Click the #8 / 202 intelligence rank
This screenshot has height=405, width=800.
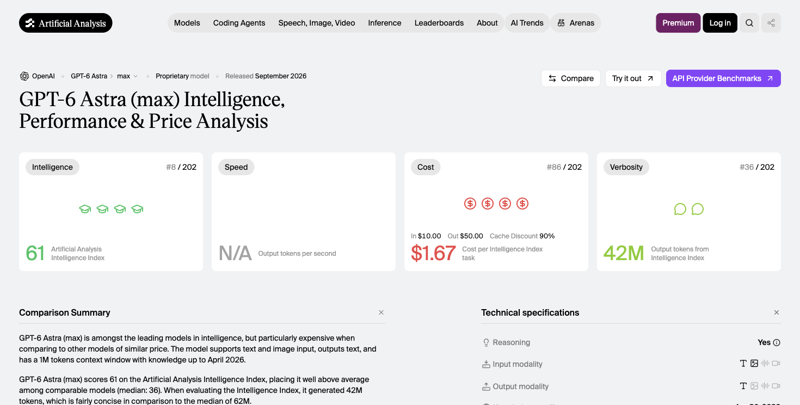[181, 167]
